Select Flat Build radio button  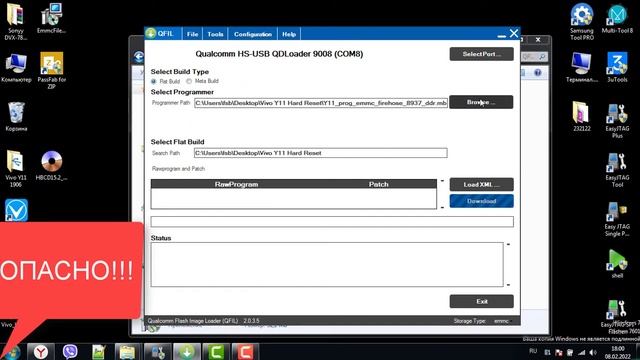pos(154,81)
